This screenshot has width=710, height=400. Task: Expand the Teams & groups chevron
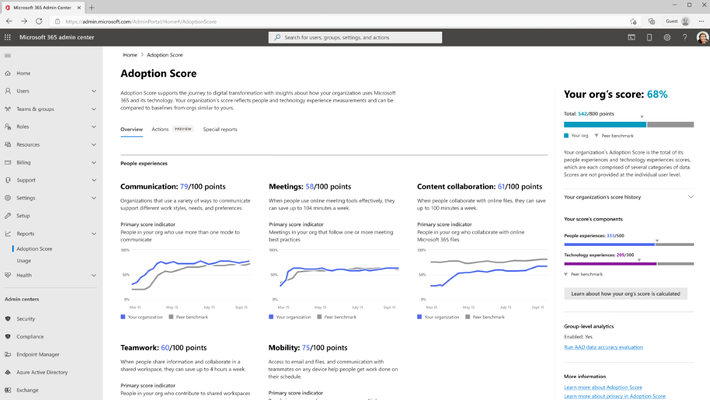[94, 109]
